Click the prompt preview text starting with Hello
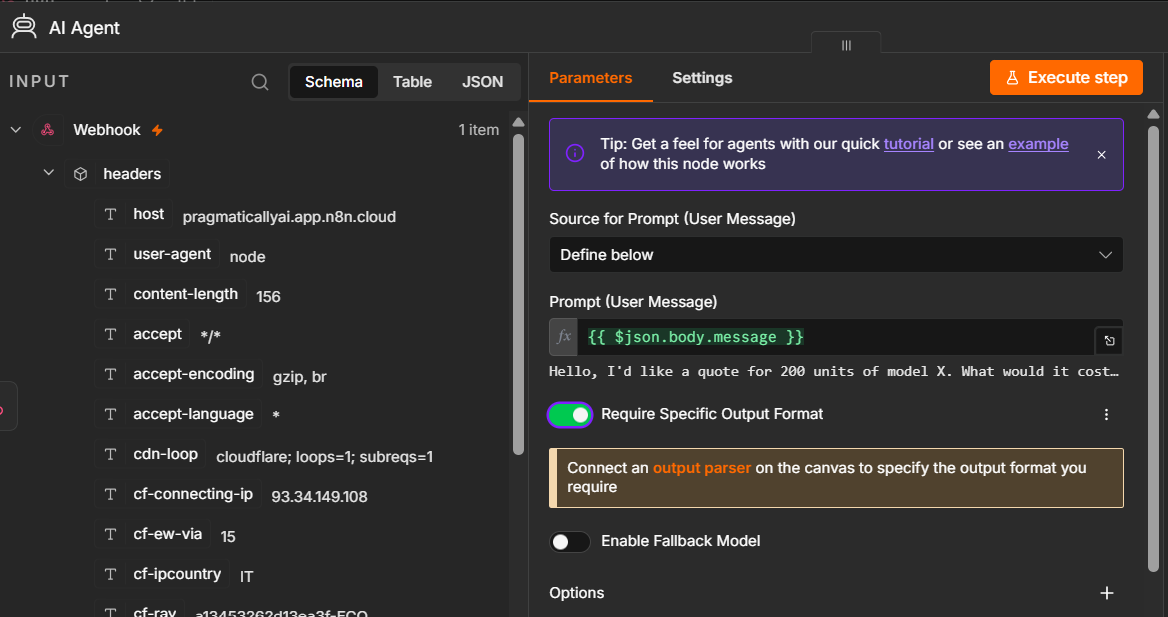Image resolution: width=1168 pixels, height=617 pixels. pyautogui.click(x=834, y=371)
